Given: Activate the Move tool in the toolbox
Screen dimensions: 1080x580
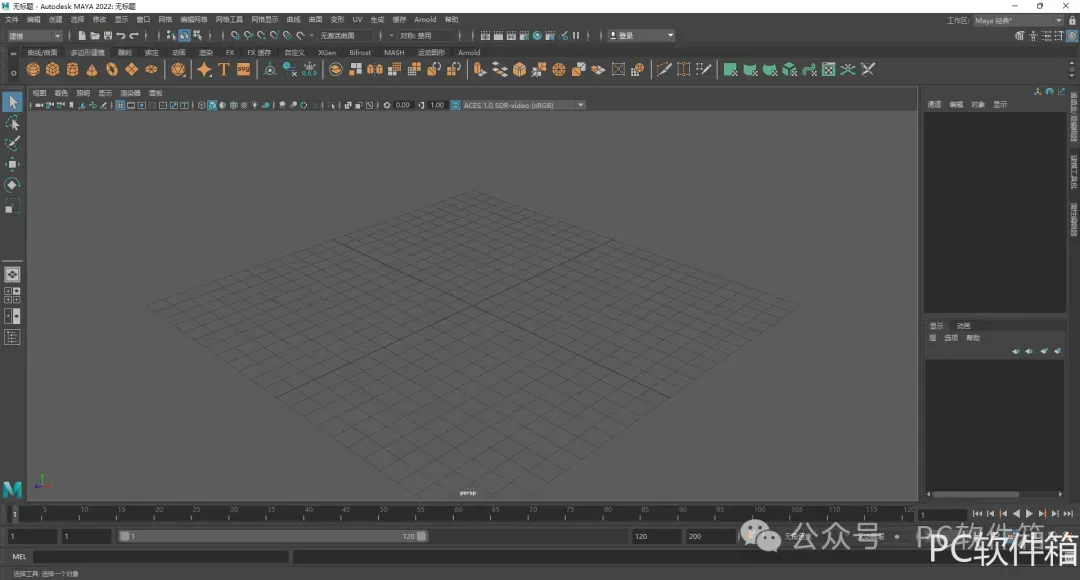Looking at the screenshot, I should coord(12,164).
